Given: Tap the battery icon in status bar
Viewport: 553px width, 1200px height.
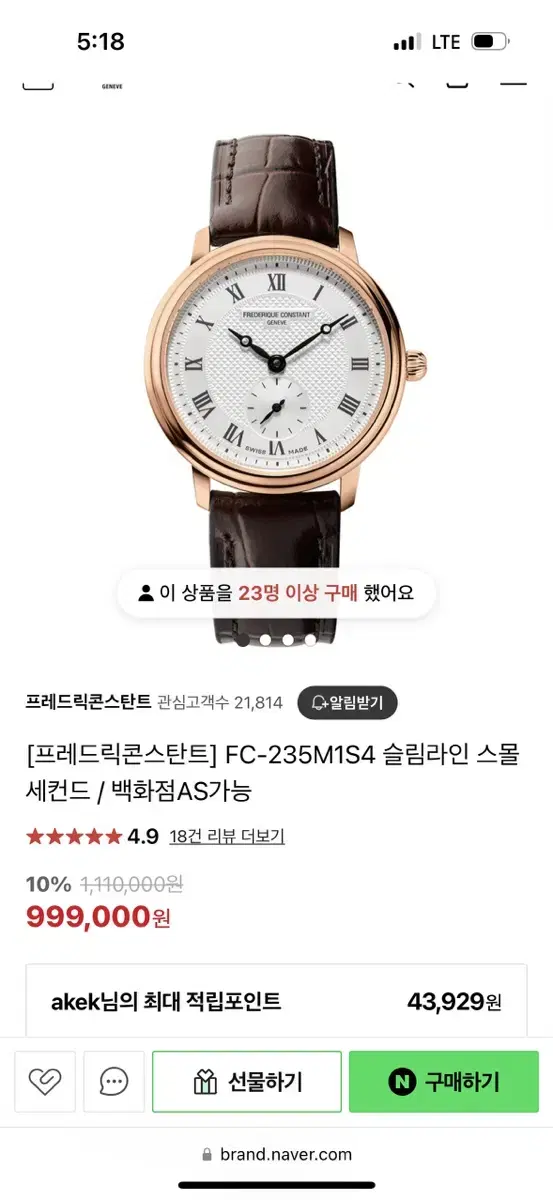Looking at the screenshot, I should 490,42.
